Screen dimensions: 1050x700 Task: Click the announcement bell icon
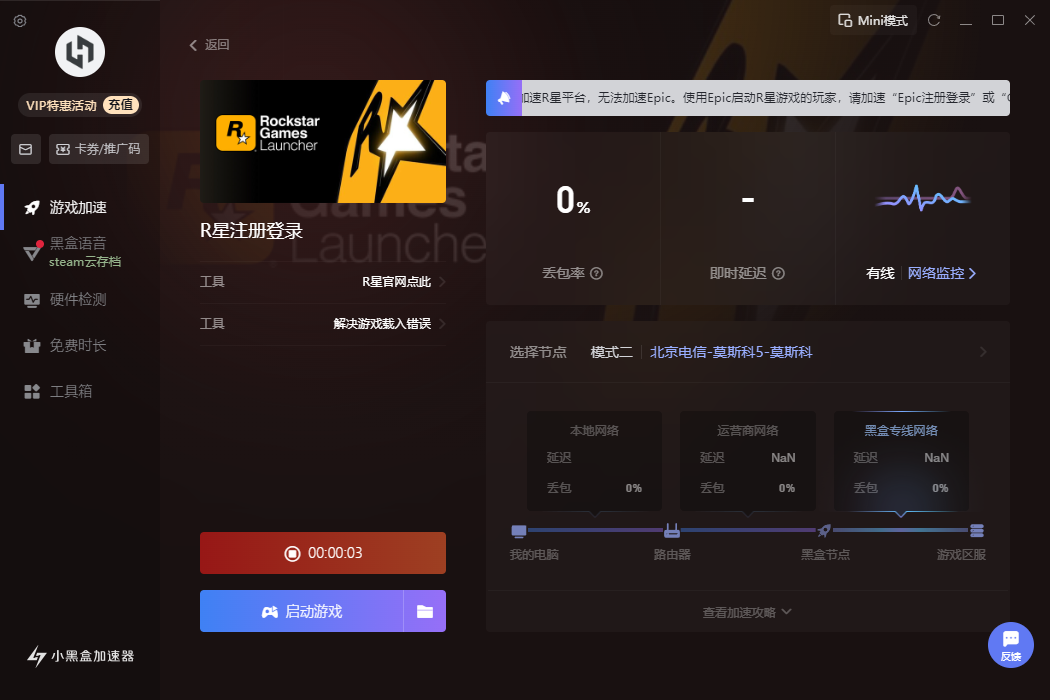tap(504, 98)
